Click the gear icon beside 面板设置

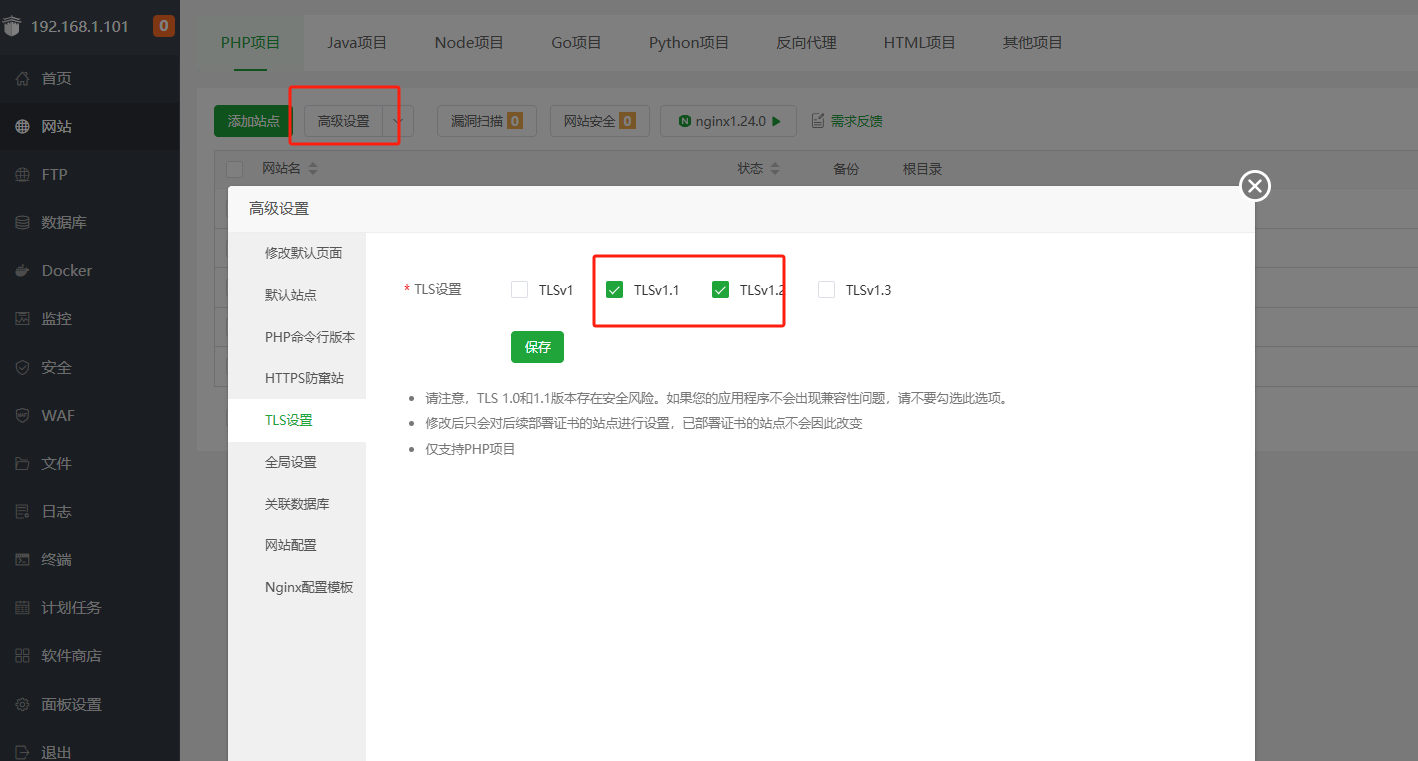tap(22, 704)
